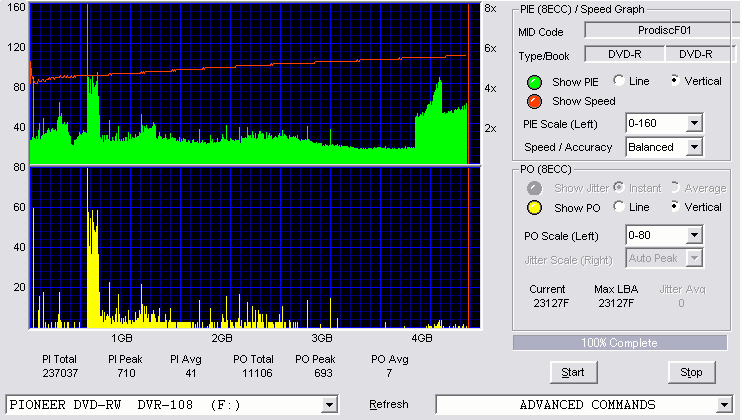Open the PIE Scale (Left) dropdown
Image resolution: width=742 pixels, height=420 pixels.
pyautogui.click(x=694, y=124)
